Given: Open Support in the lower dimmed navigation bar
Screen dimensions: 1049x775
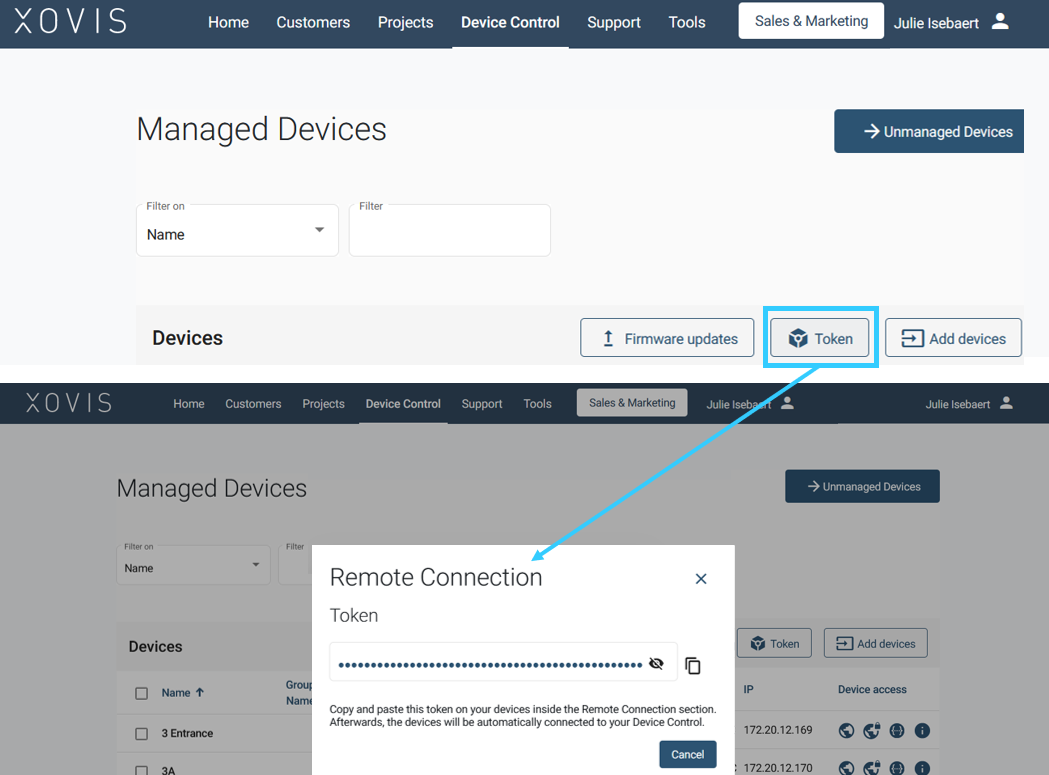Looking at the screenshot, I should pos(482,404).
